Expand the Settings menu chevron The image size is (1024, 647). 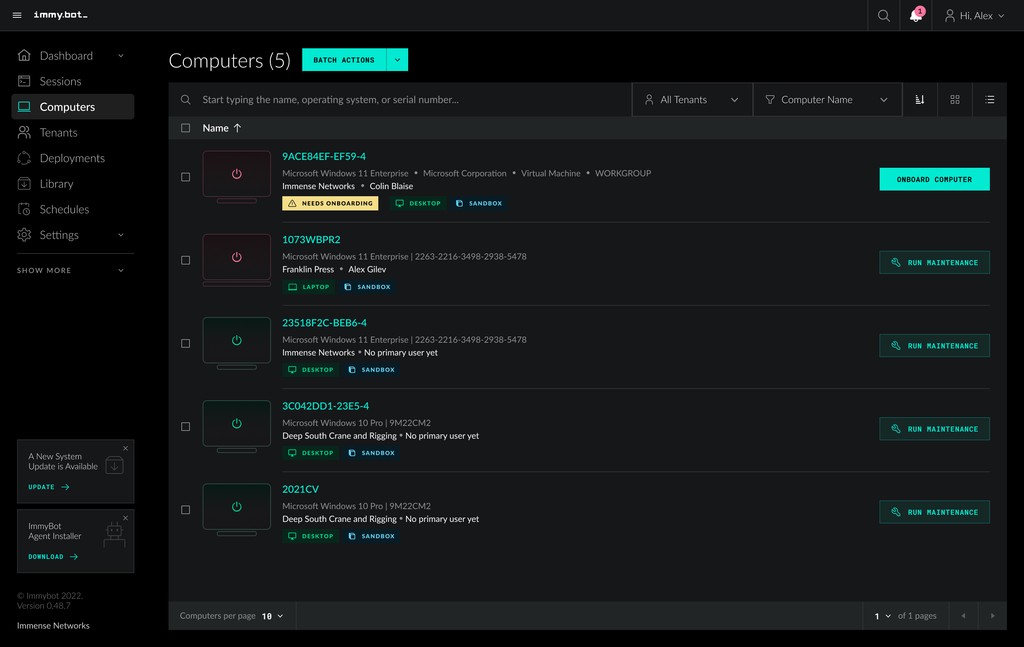click(x=119, y=234)
